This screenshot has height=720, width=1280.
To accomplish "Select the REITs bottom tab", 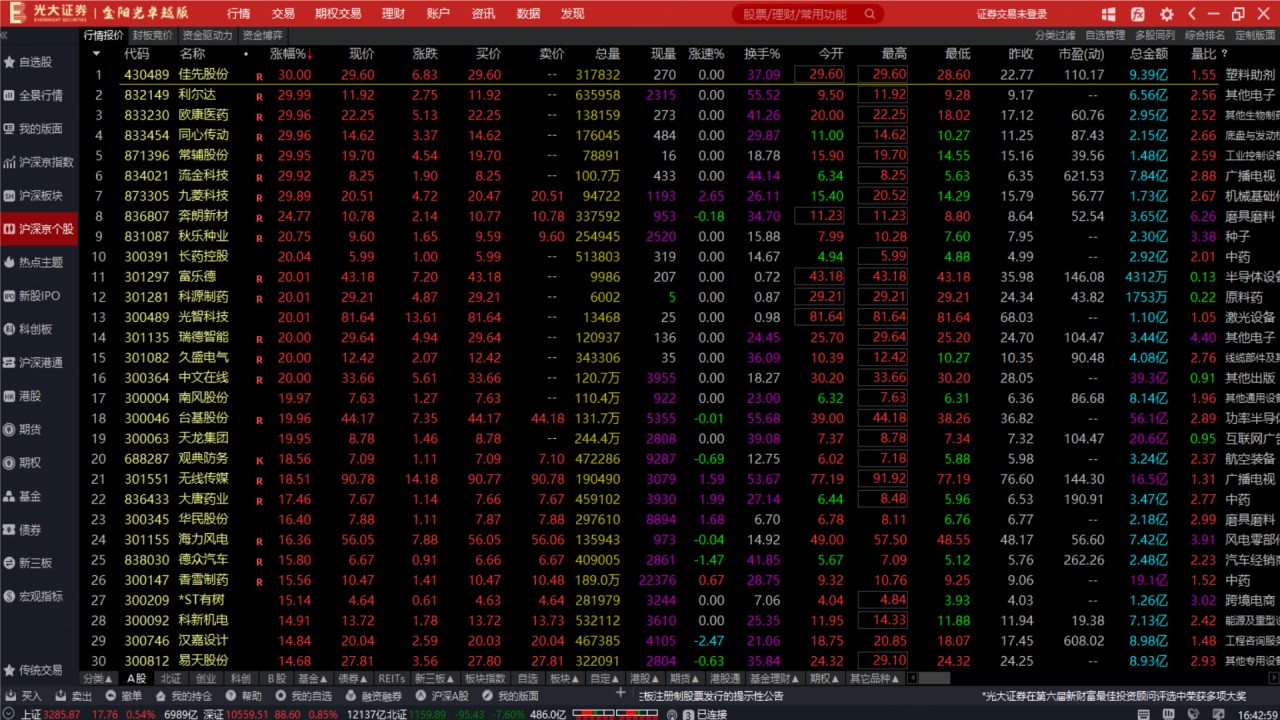I will click(x=392, y=678).
